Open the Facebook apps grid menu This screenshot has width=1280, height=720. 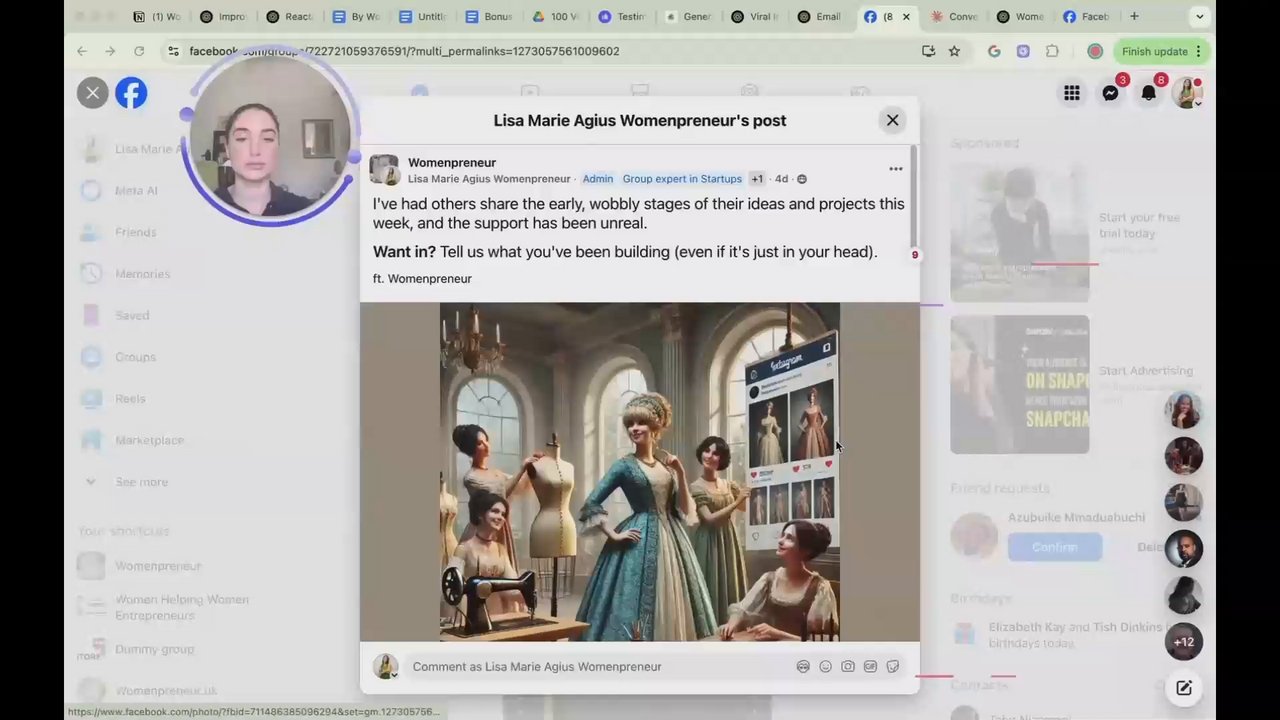coord(1071,93)
